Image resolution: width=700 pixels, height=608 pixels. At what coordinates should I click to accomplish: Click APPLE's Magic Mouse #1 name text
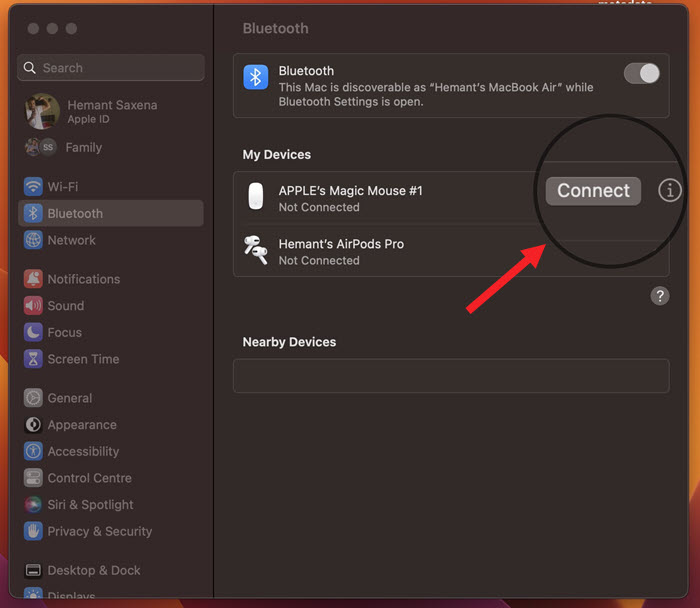[x=350, y=191]
